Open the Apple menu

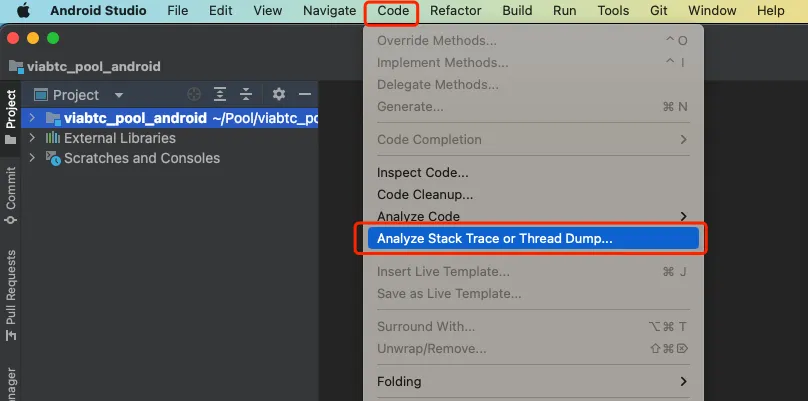tap(23, 11)
